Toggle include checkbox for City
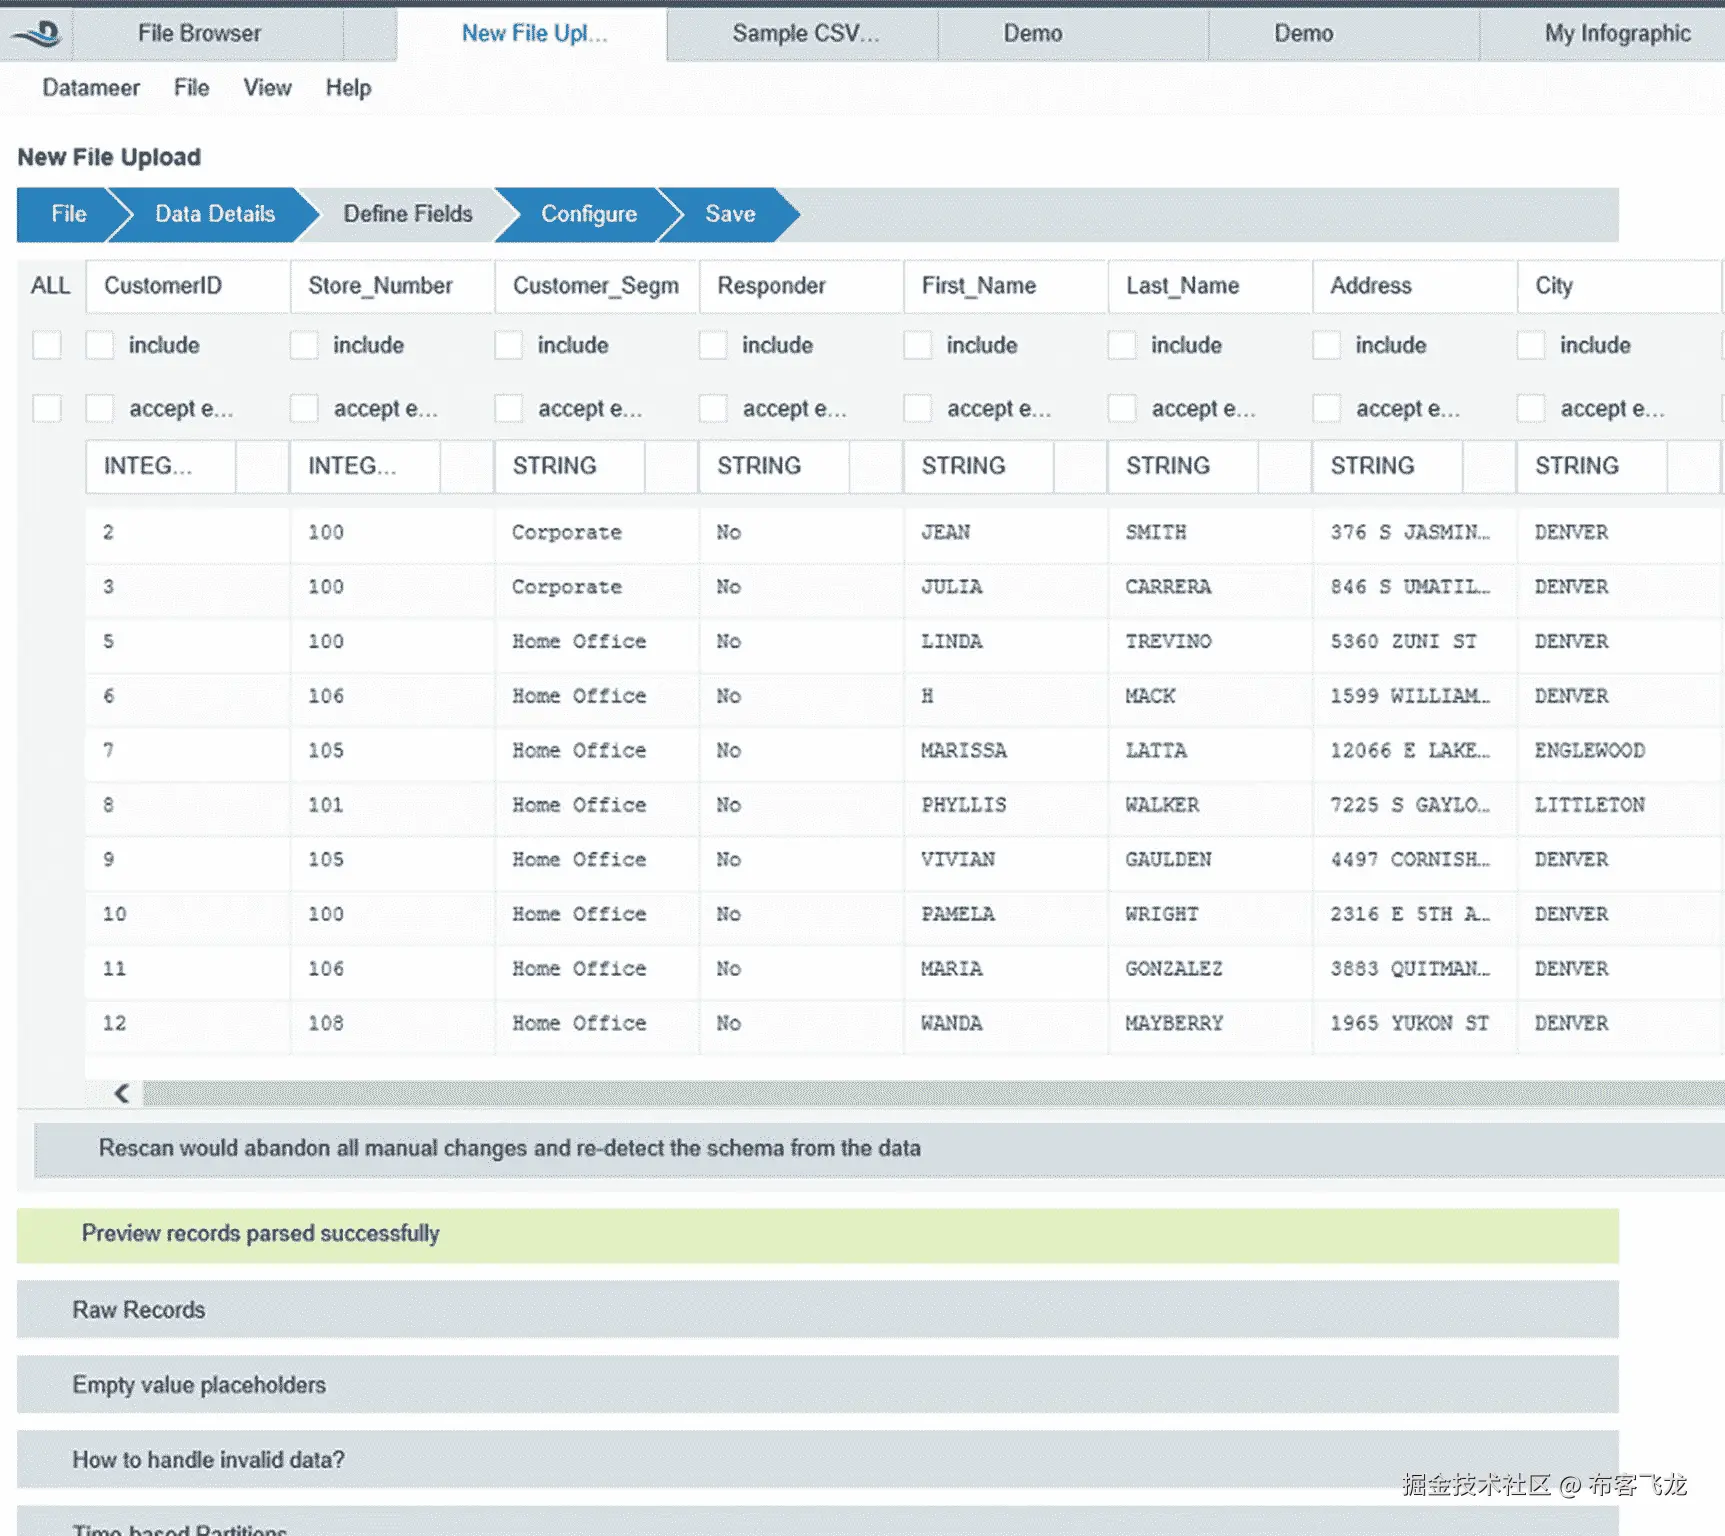This screenshot has width=1725, height=1536. click(1531, 346)
